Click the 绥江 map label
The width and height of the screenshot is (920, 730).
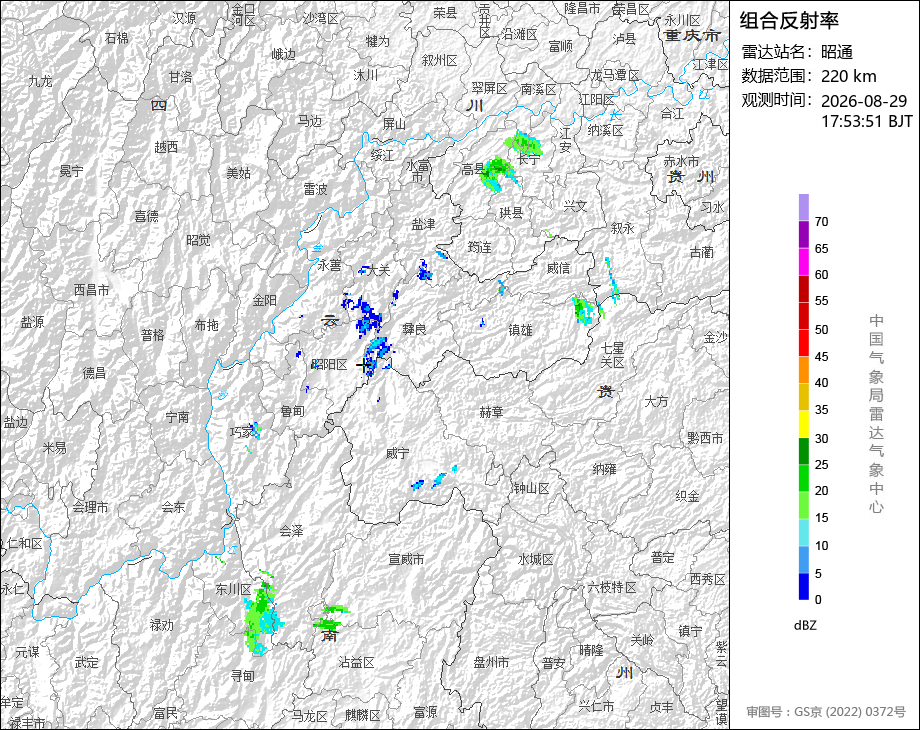click(x=382, y=156)
